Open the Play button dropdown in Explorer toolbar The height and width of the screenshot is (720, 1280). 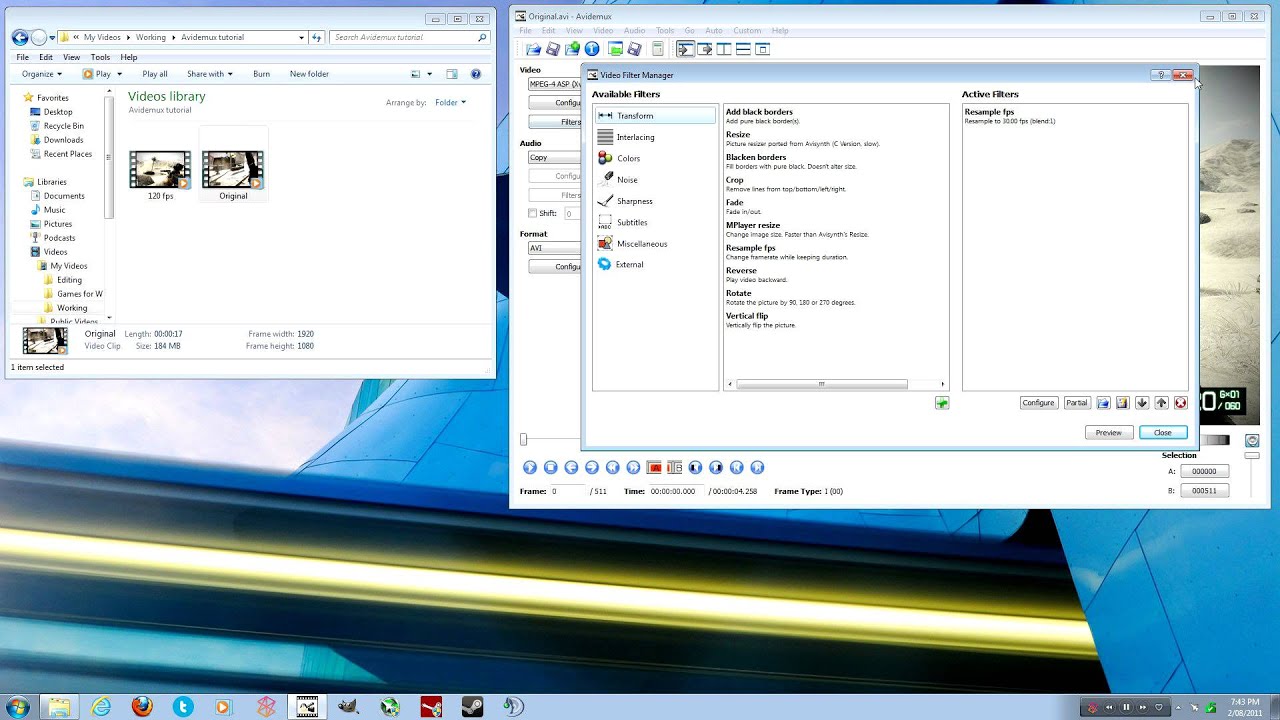[119, 74]
